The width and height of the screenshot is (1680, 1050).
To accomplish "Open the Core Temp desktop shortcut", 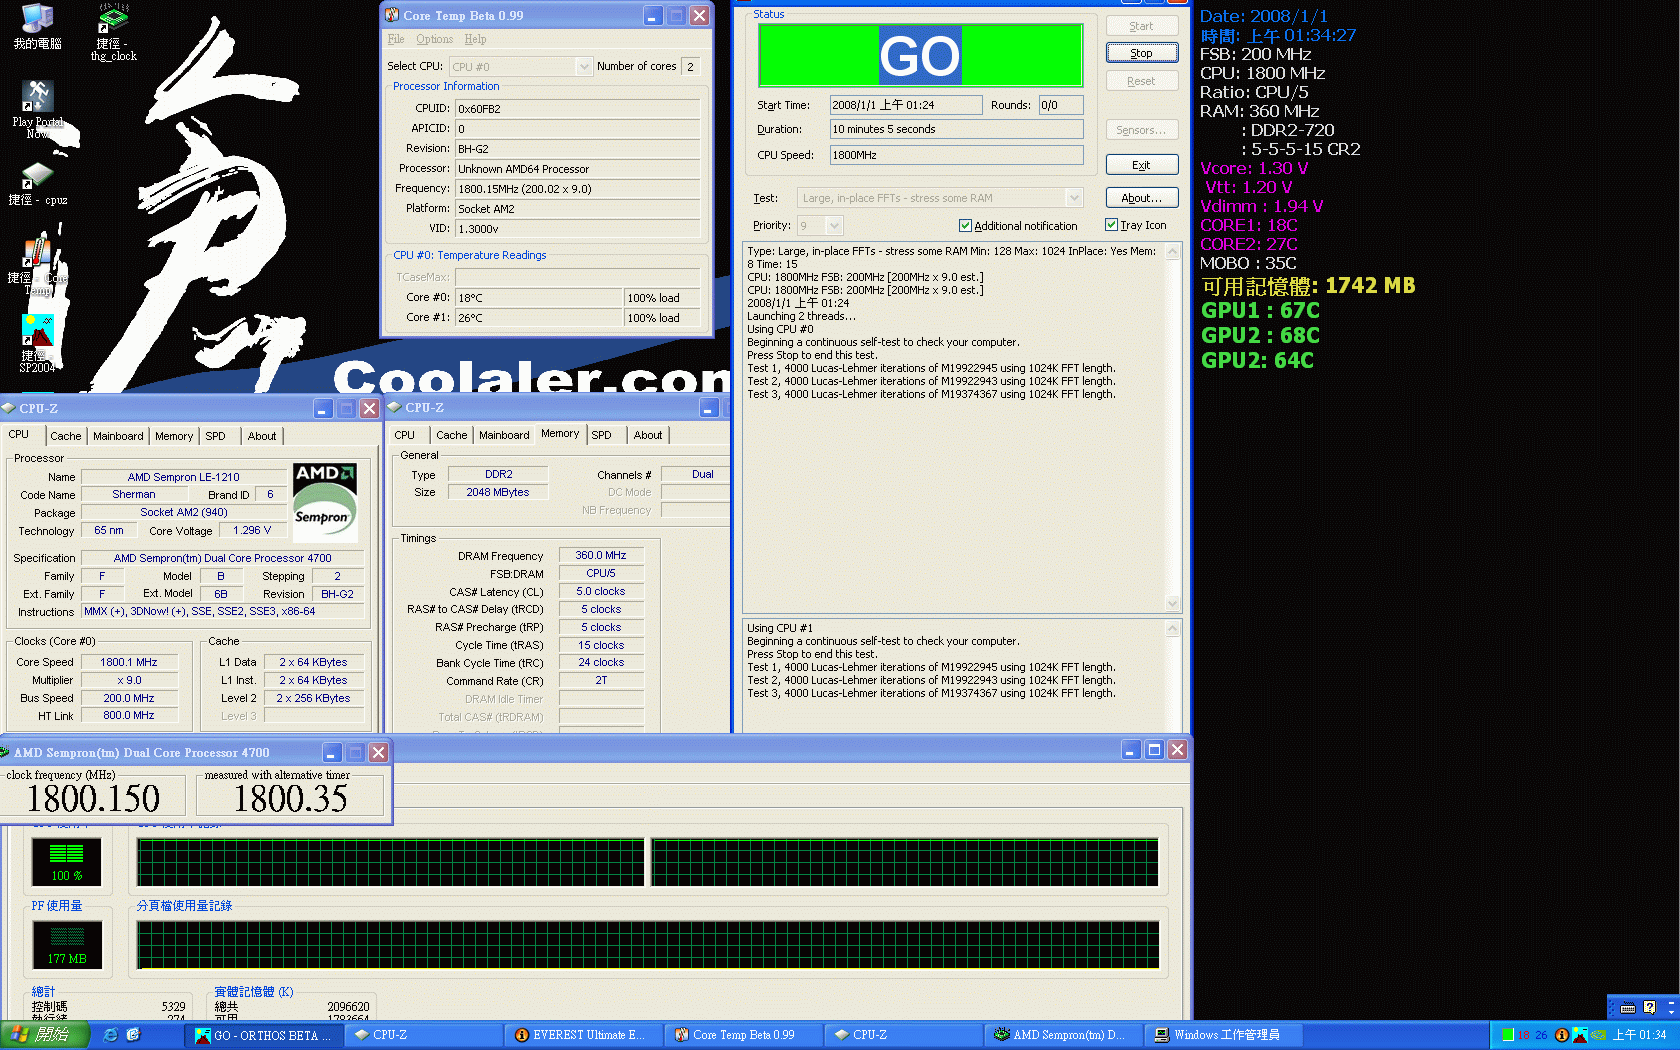I will [x=37, y=266].
